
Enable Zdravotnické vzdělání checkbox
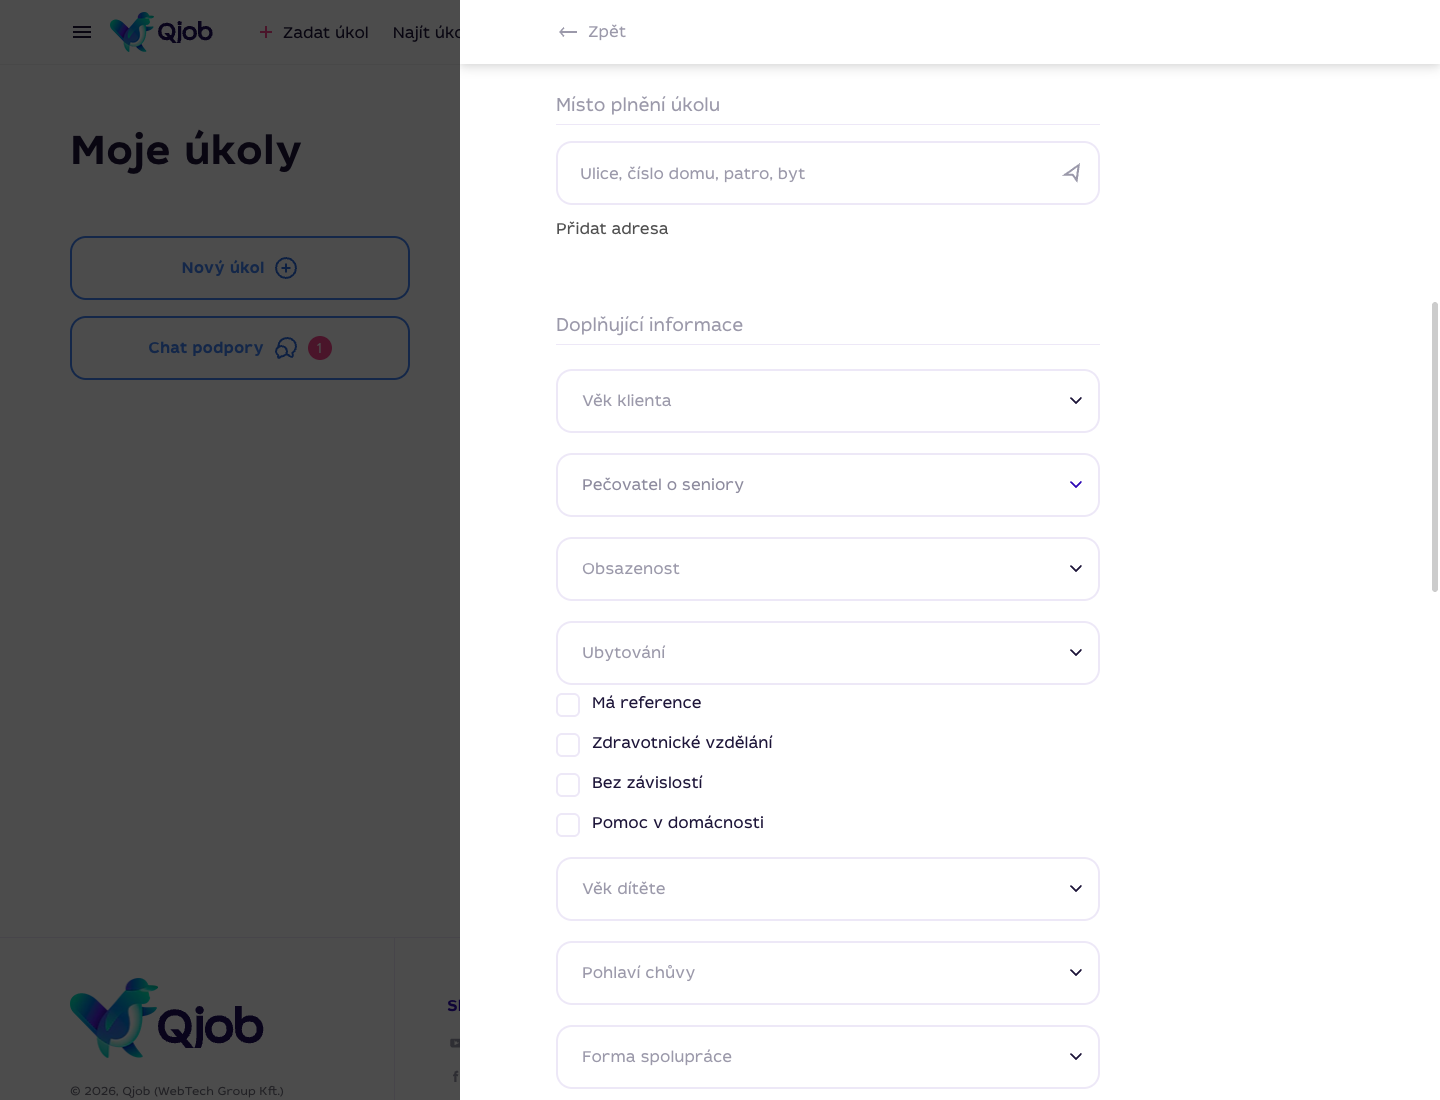click(568, 745)
